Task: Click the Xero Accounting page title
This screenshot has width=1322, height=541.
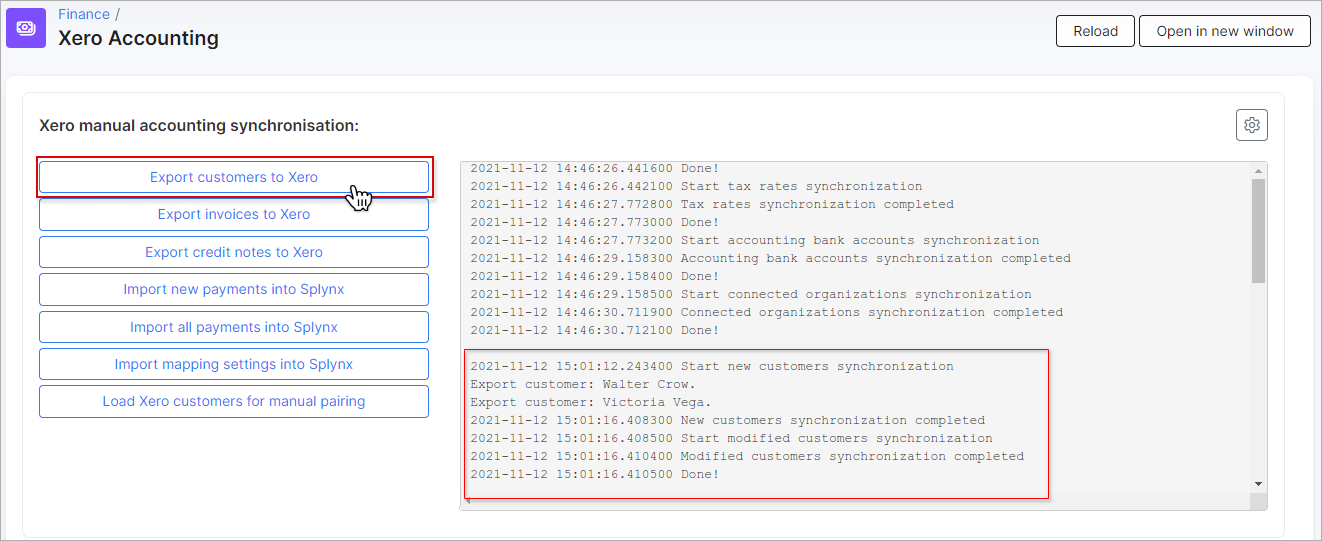Action: 138,38
